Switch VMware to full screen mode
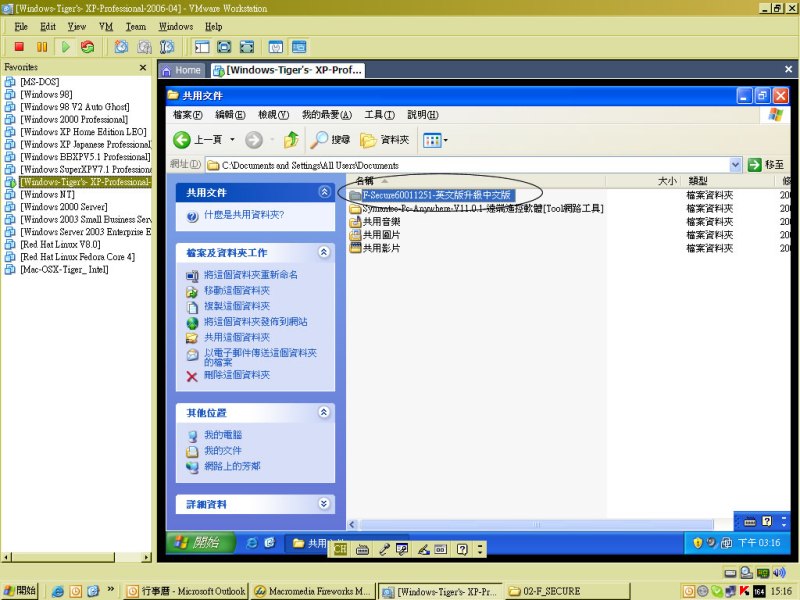Viewport: 800px width, 600px height. click(224, 47)
